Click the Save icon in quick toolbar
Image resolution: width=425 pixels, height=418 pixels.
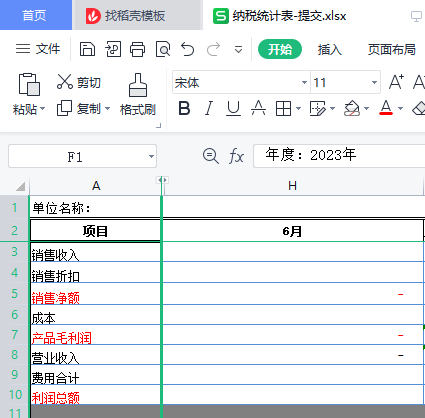87,49
